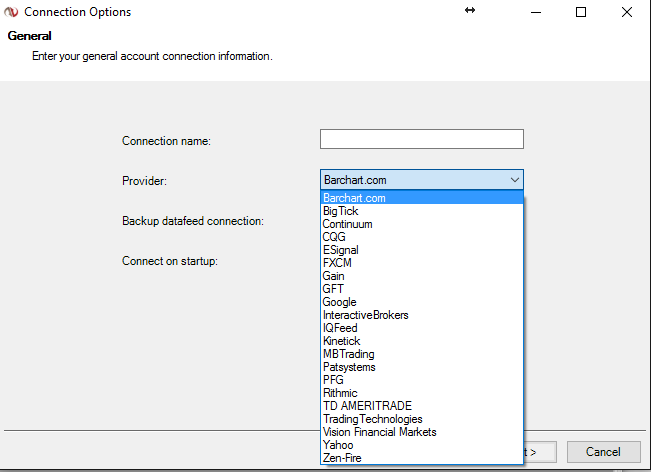Pick Vision Financial Markets option
The height and width of the screenshot is (472, 651).
[x=422, y=432]
